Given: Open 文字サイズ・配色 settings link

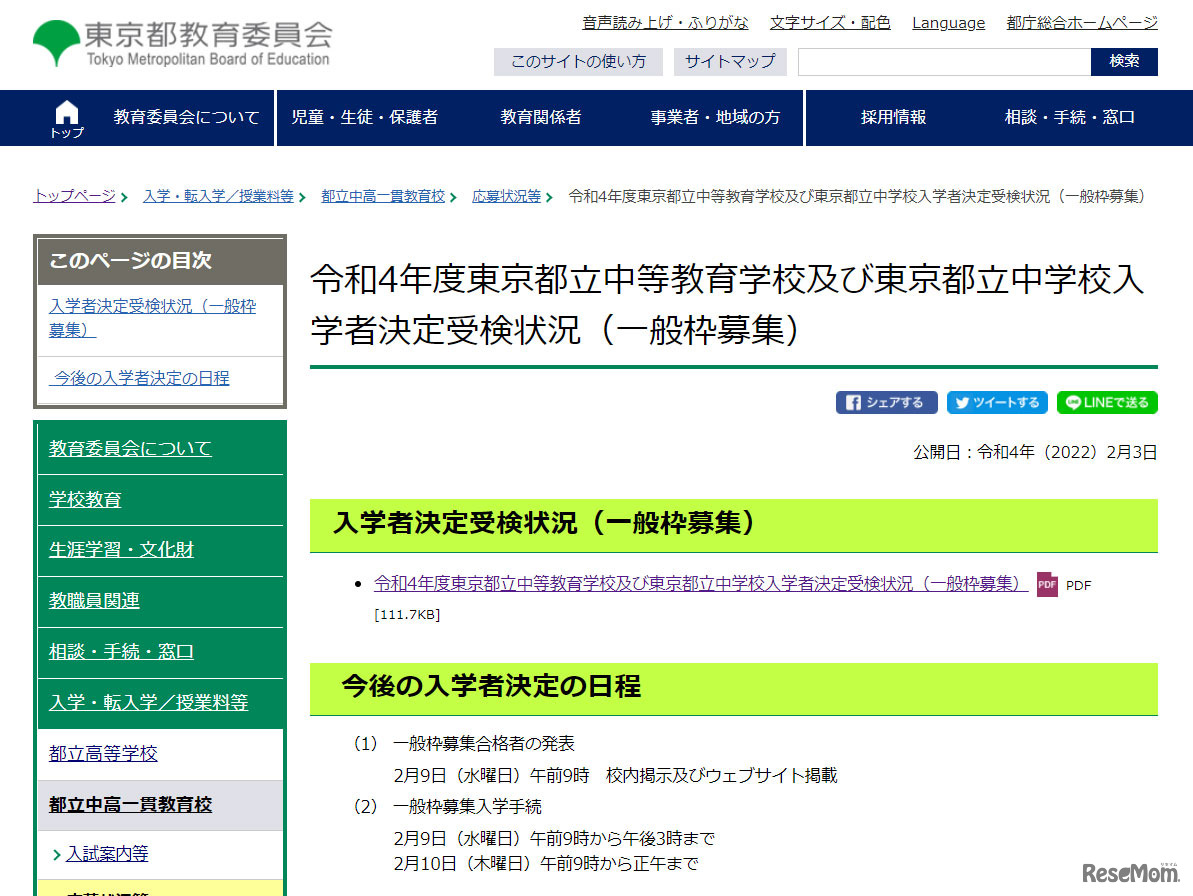Looking at the screenshot, I should 830,23.
